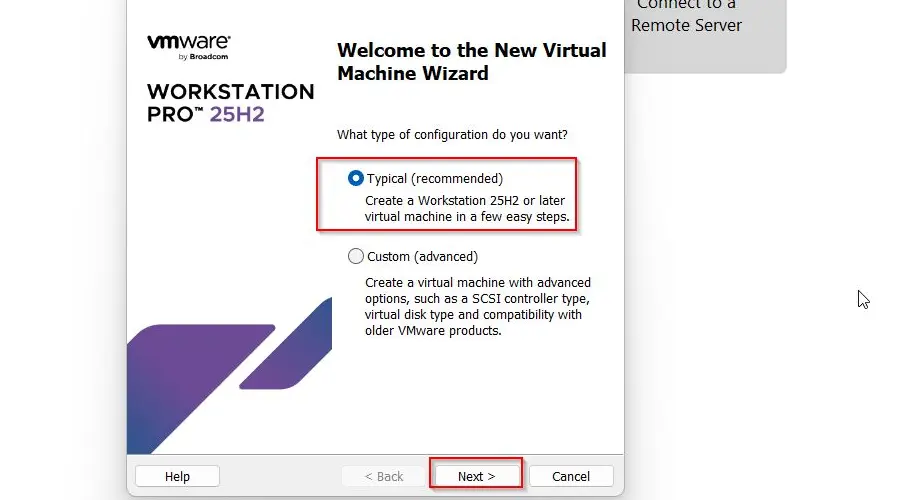The image size is (900, 500).
Task: Cancel the New Virtual Machine Wizard
Action: [571, 476]
